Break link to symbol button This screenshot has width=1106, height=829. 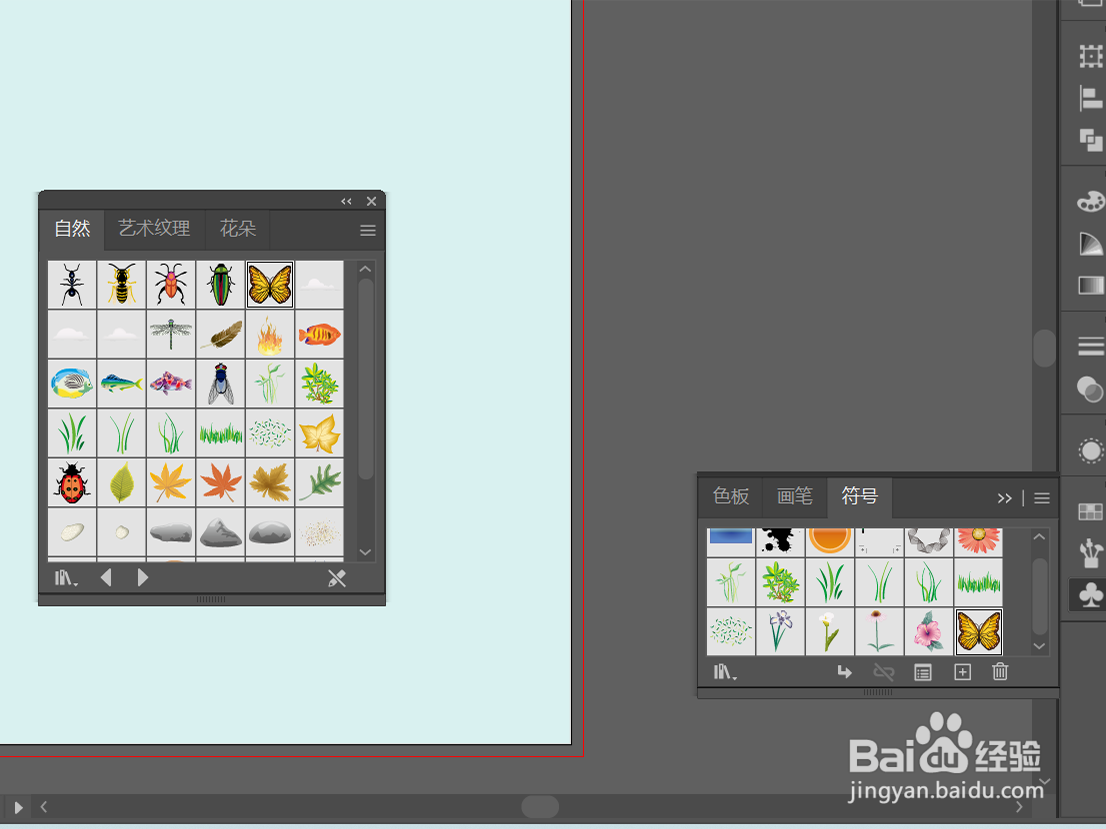[x=884, y=672]
